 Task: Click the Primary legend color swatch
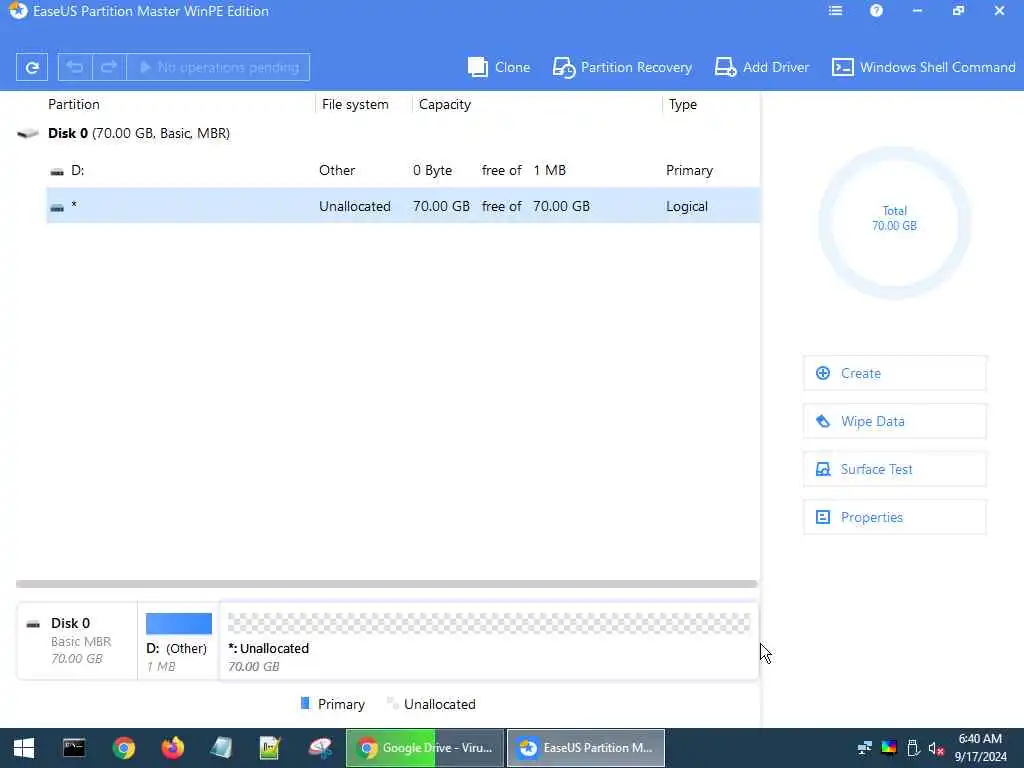[x=305, y=703]
